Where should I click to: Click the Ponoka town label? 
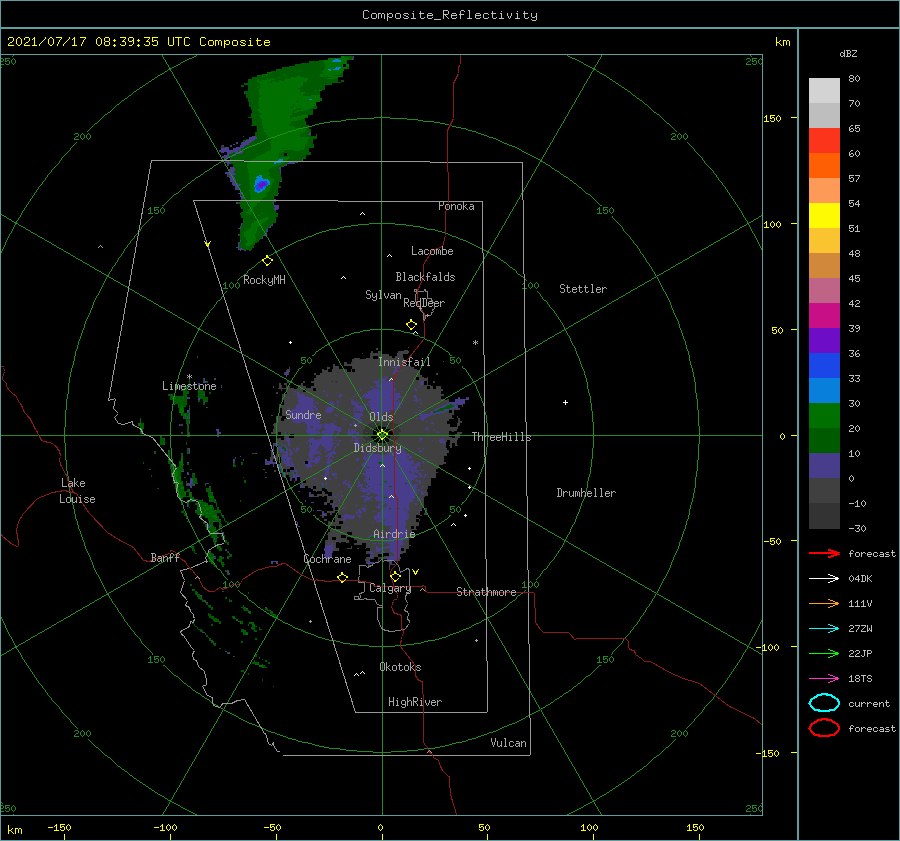456,206
